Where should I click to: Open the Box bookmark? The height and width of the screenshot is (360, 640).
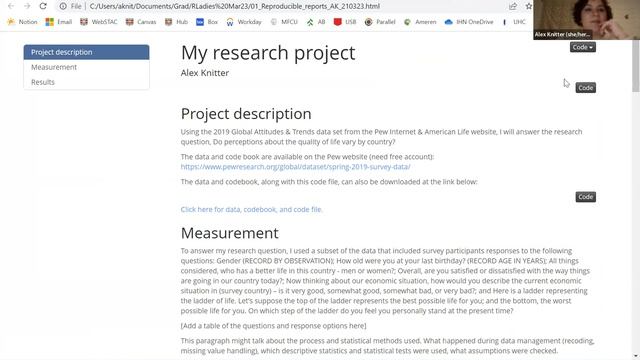click(207, 22)
